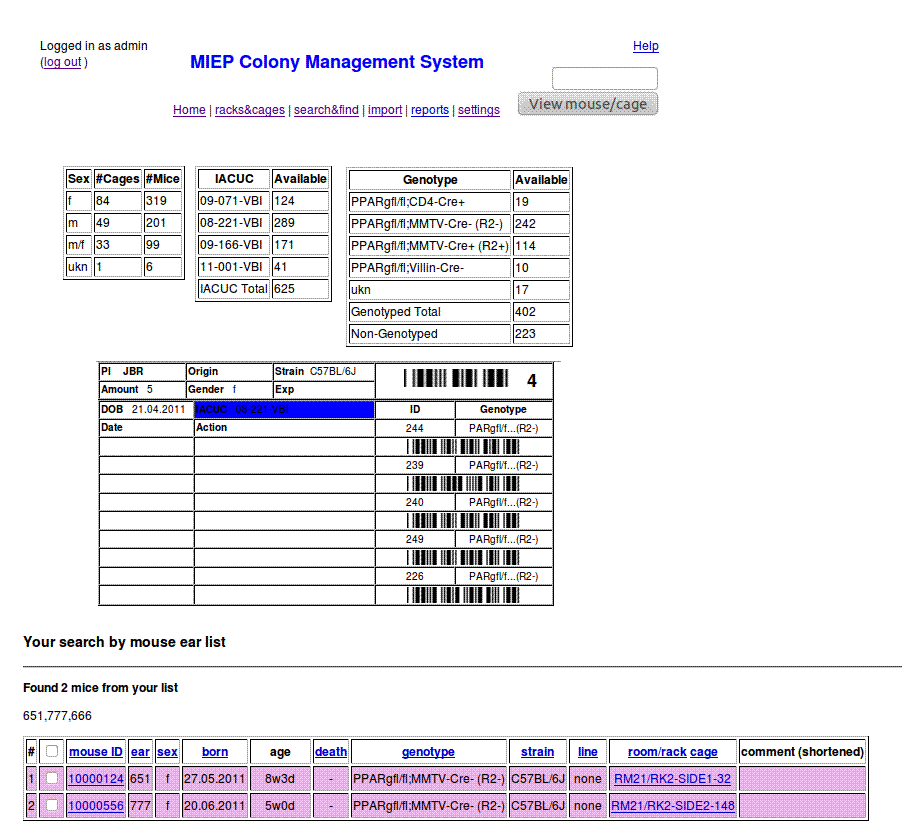The width and height of the screenshot is (902, 835).
Task: Open mouse record 10000124
Action: pyautogui.click(x=96, y=779)
